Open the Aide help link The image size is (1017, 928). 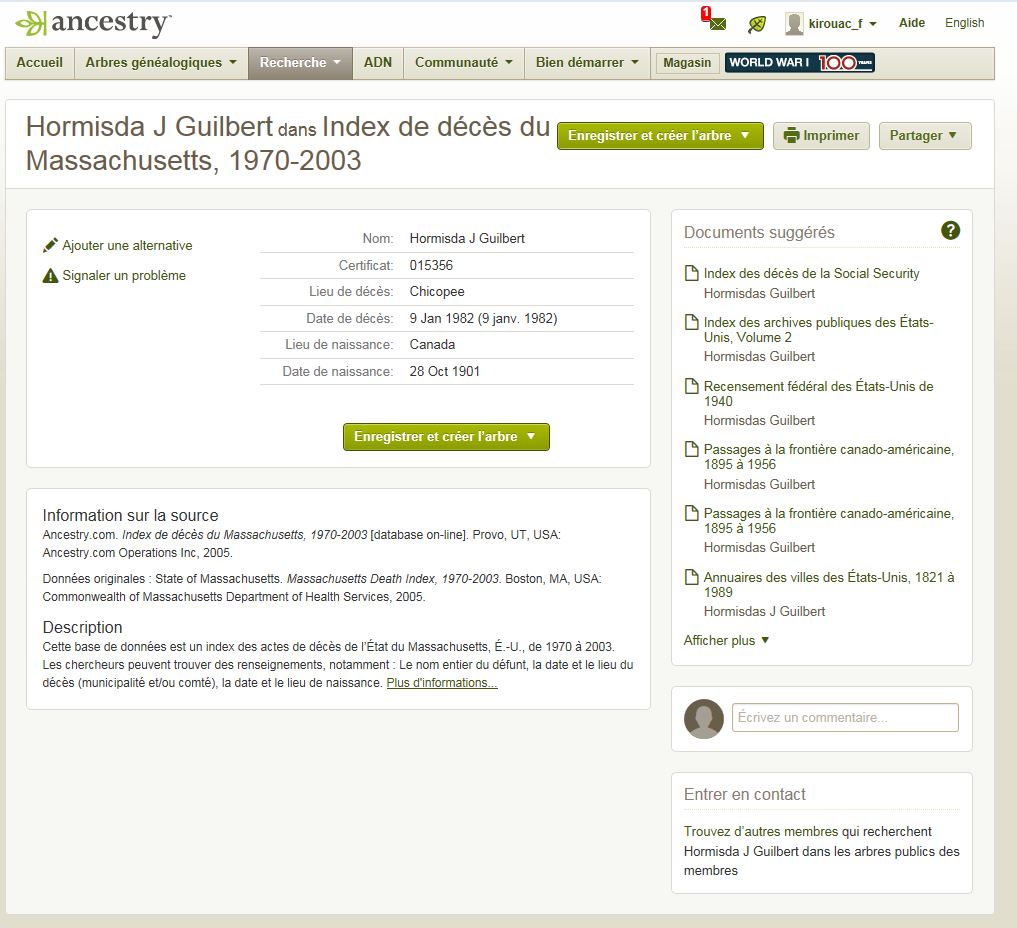point(911,23)
